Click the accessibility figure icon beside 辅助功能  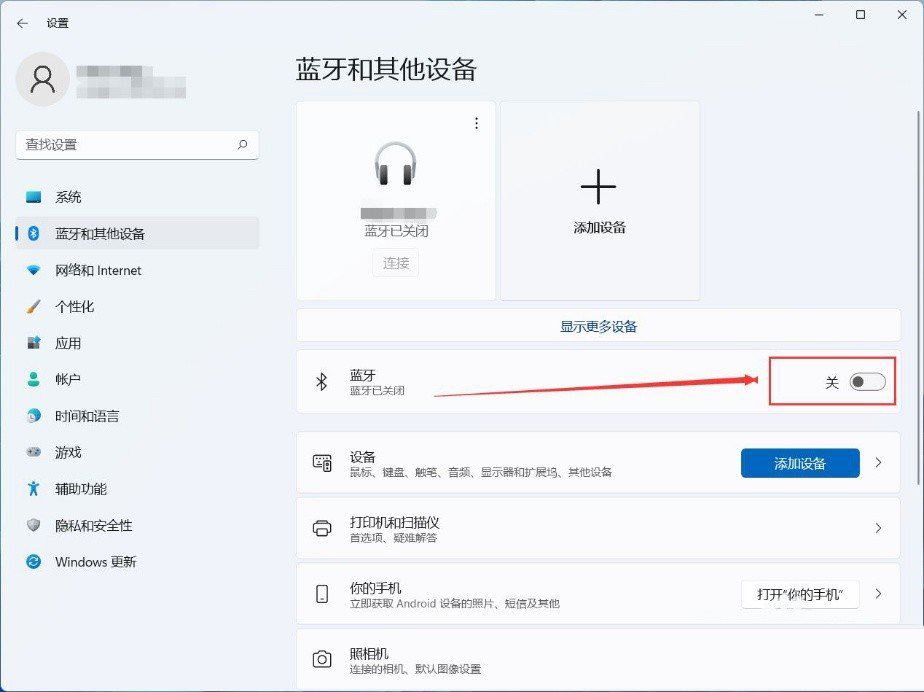[x=34, y=489]
